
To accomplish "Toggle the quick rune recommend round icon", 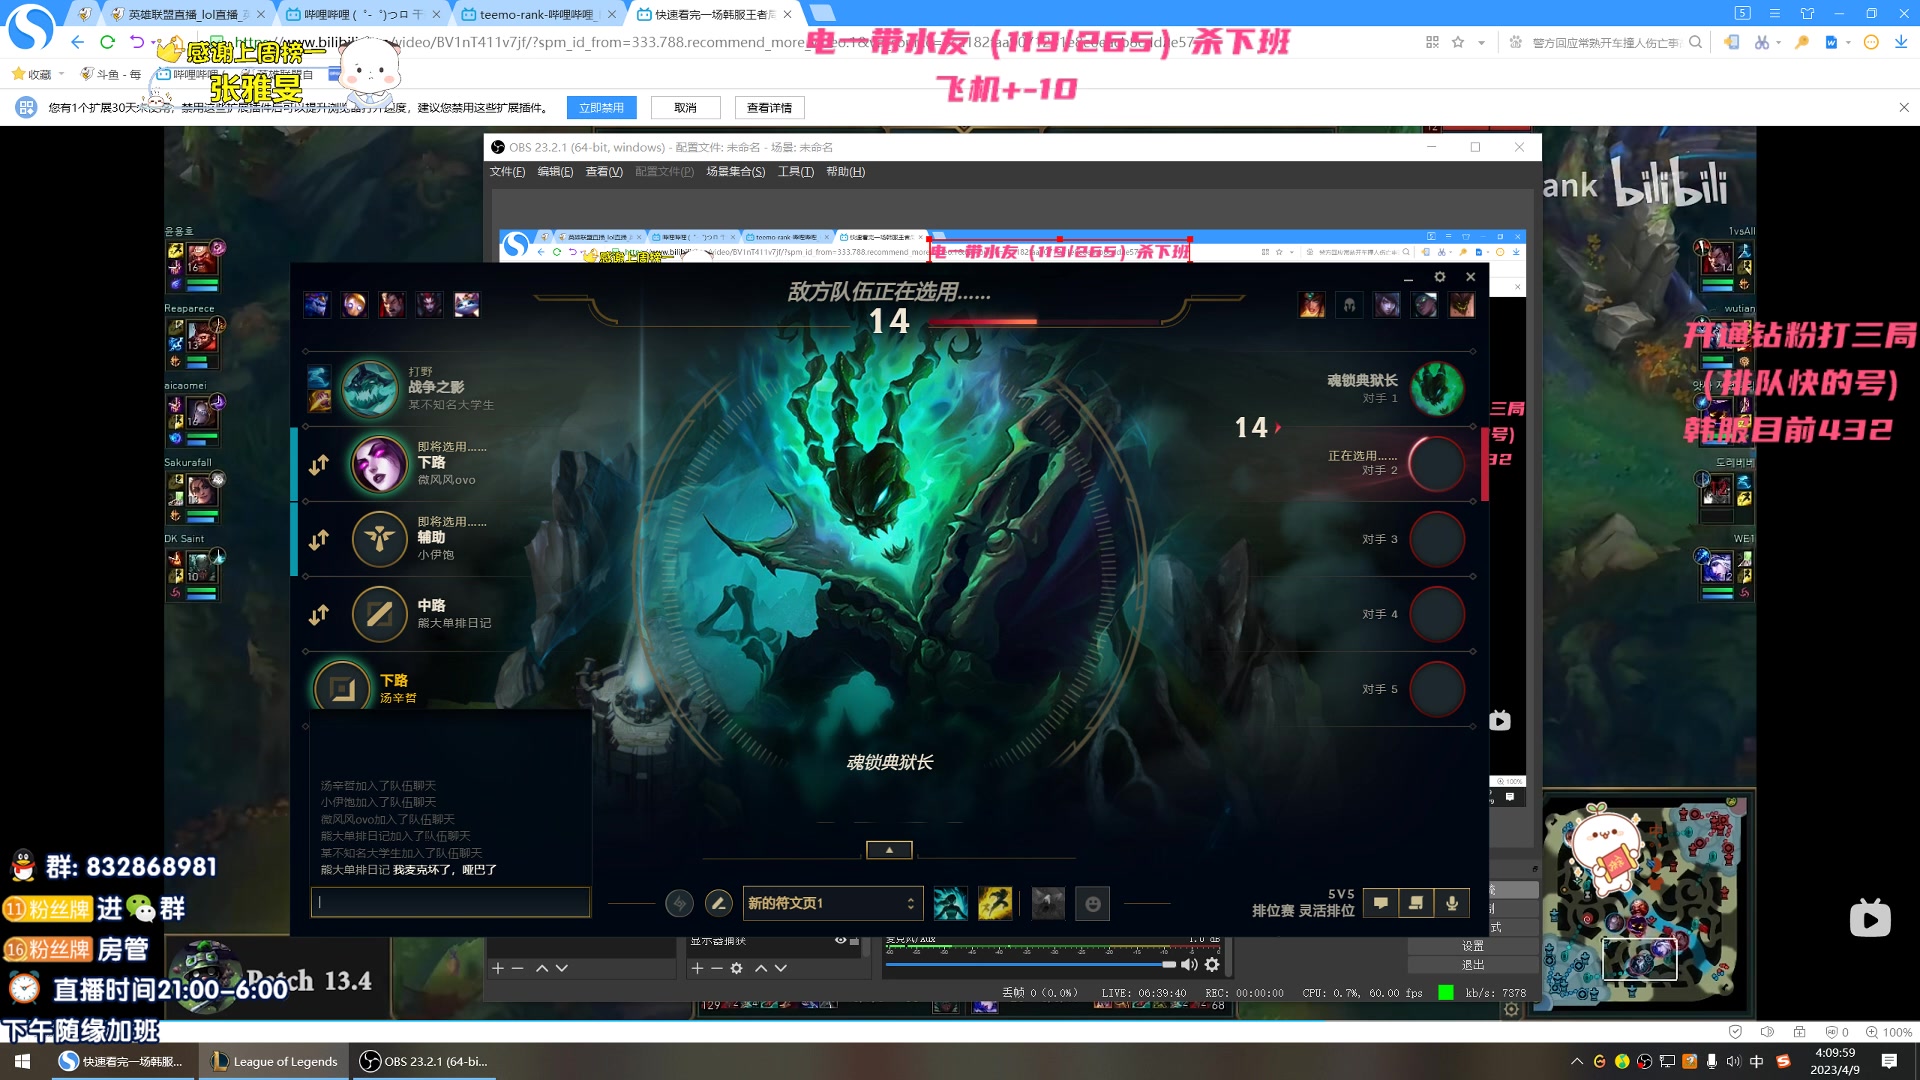I will point(679,904).
